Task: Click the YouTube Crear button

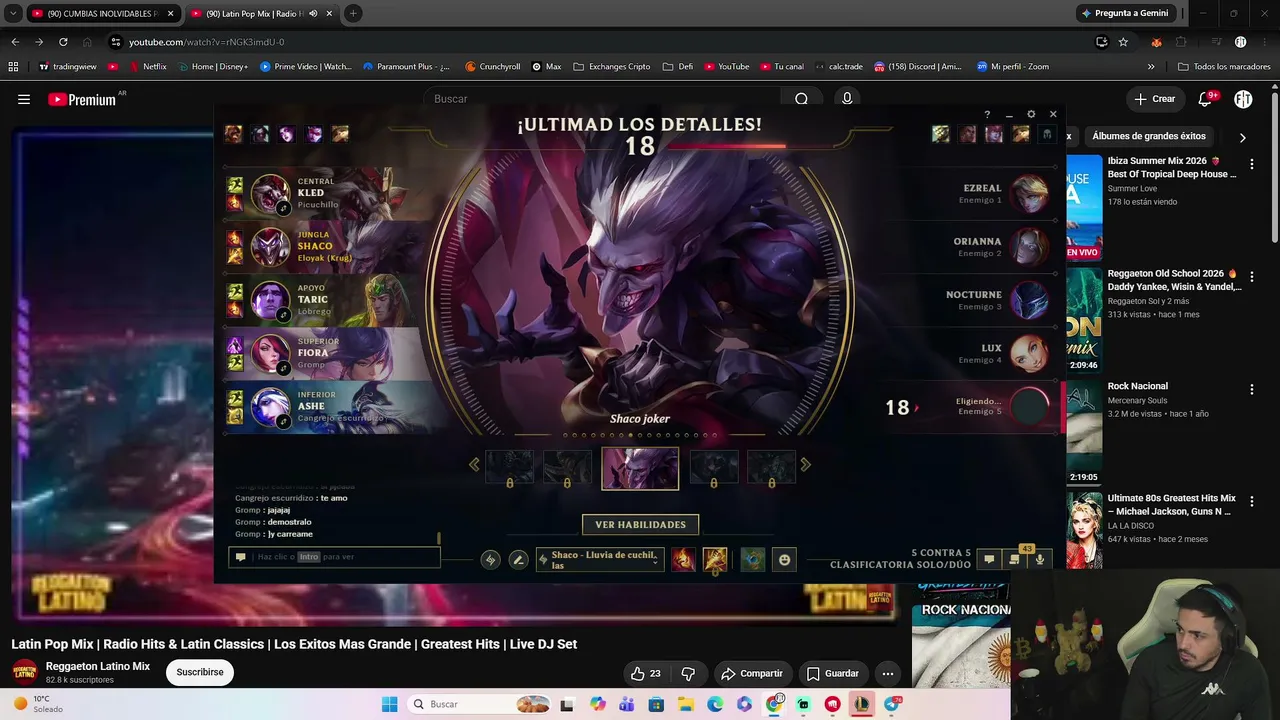Action: tap(1154, 99)
